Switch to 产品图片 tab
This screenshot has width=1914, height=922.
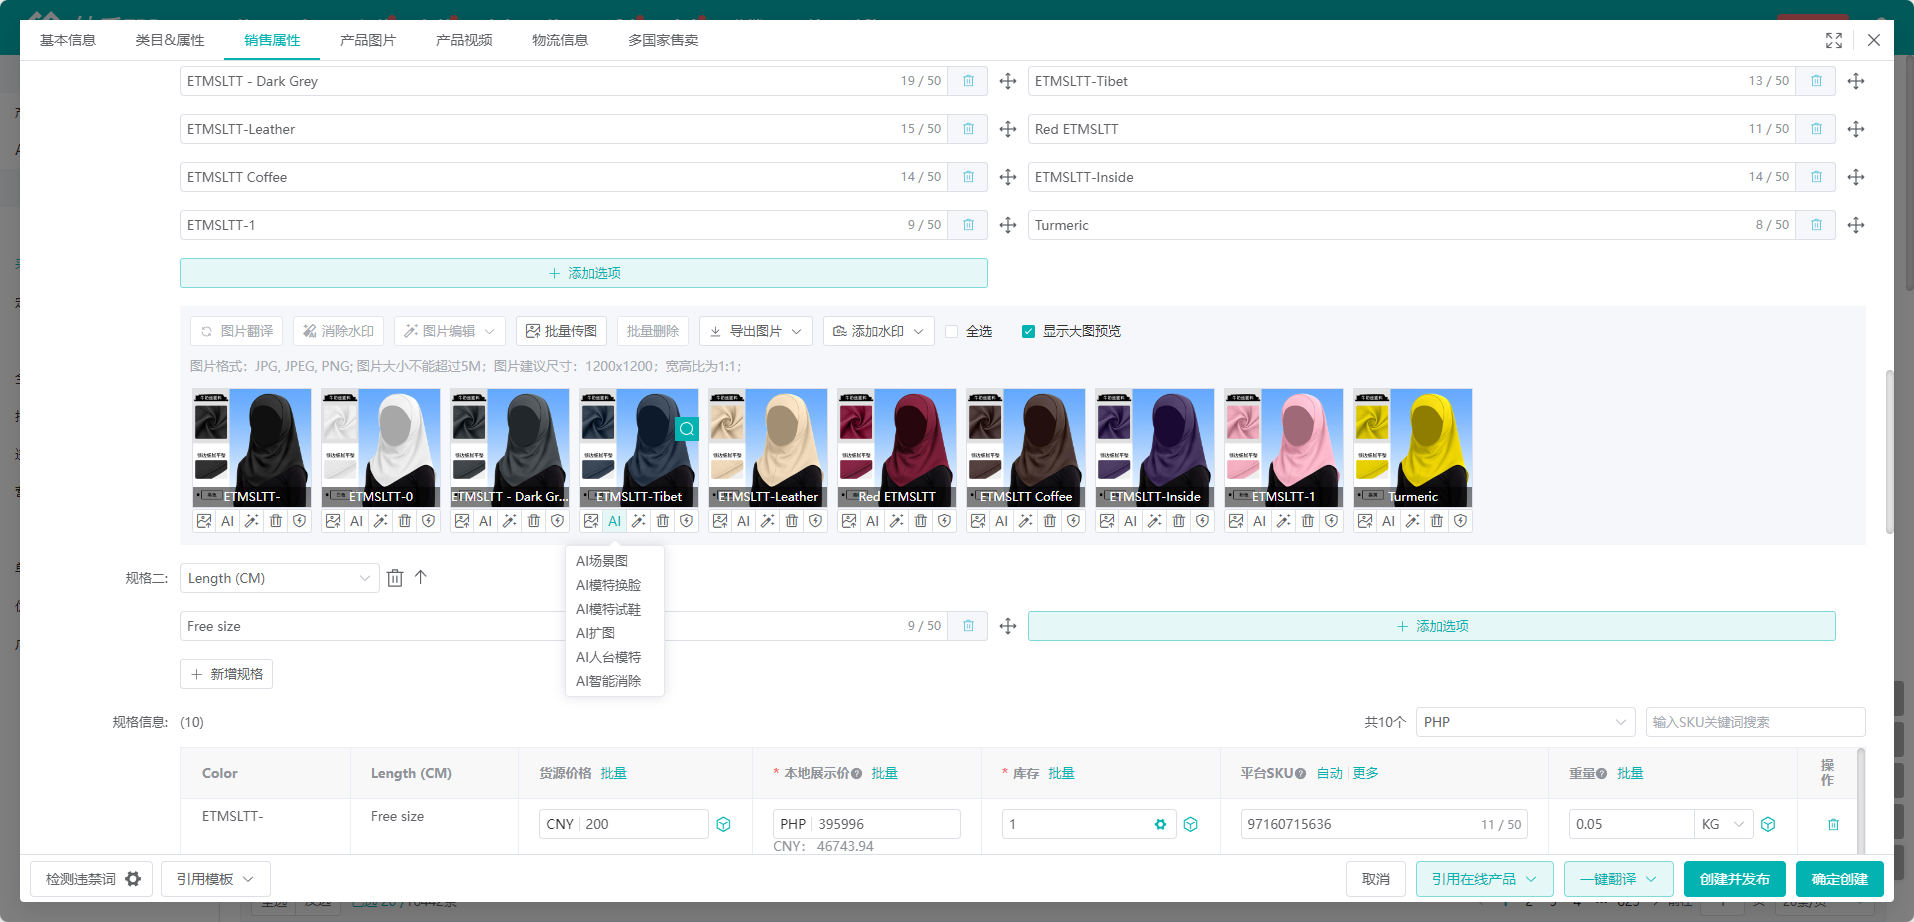pos(368,40)
